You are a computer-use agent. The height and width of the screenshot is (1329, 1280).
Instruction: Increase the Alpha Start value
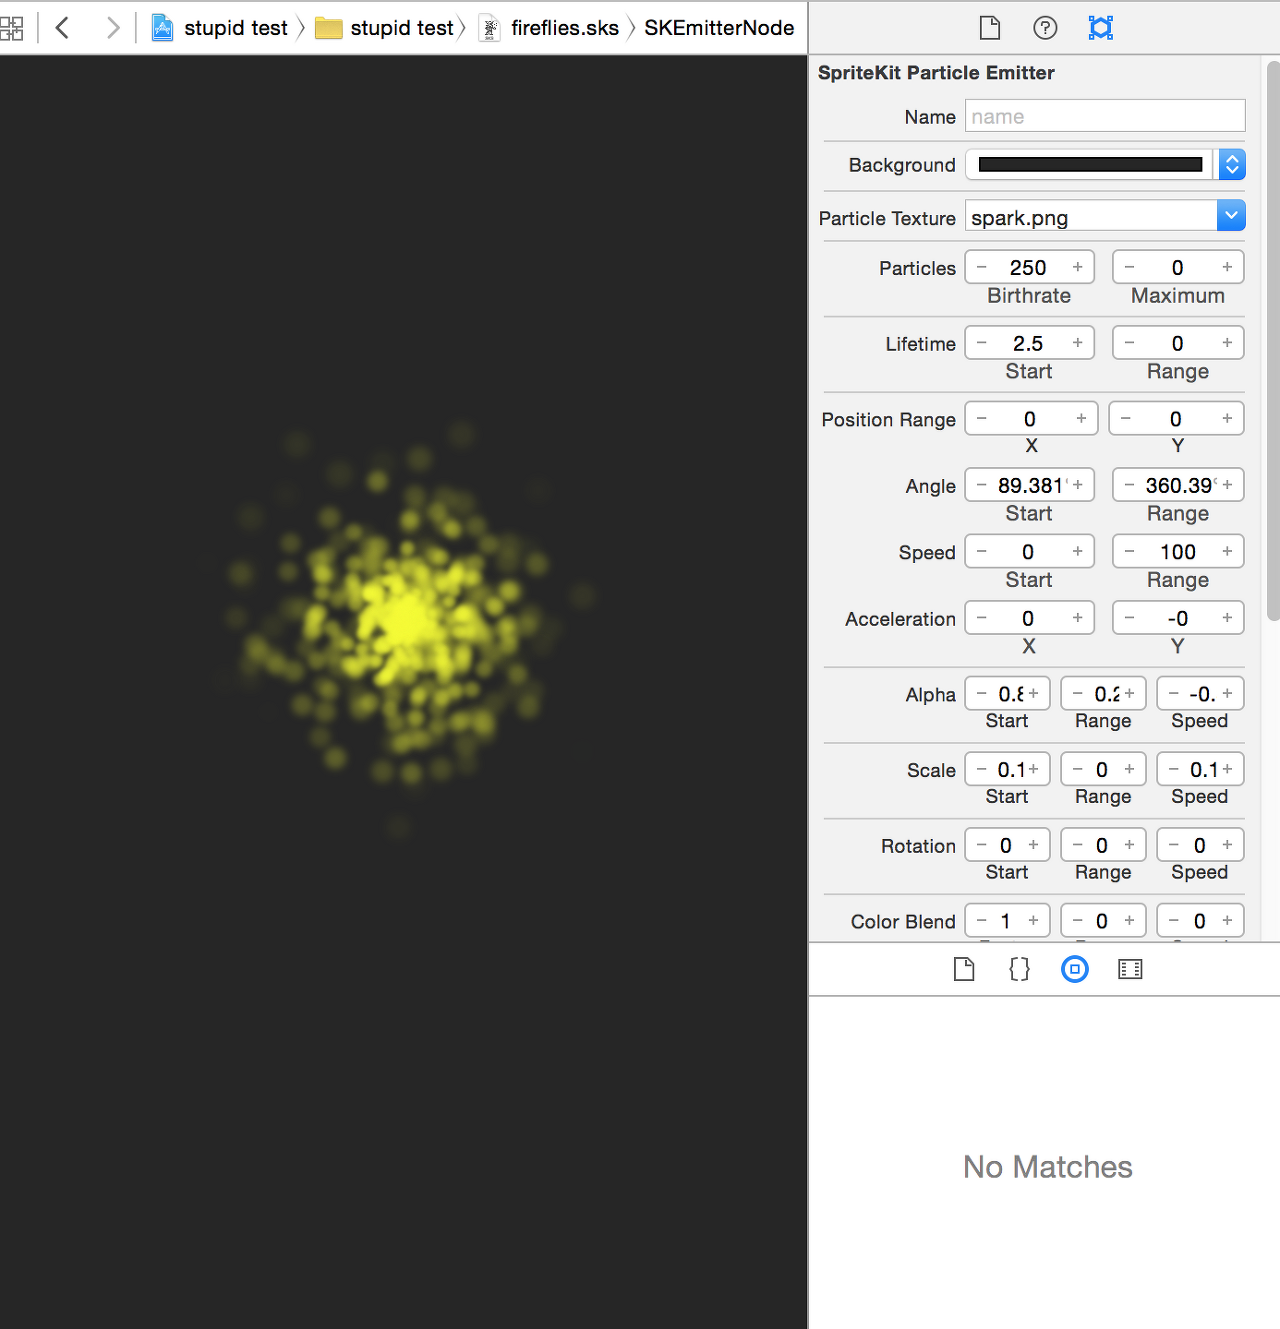1034,693
